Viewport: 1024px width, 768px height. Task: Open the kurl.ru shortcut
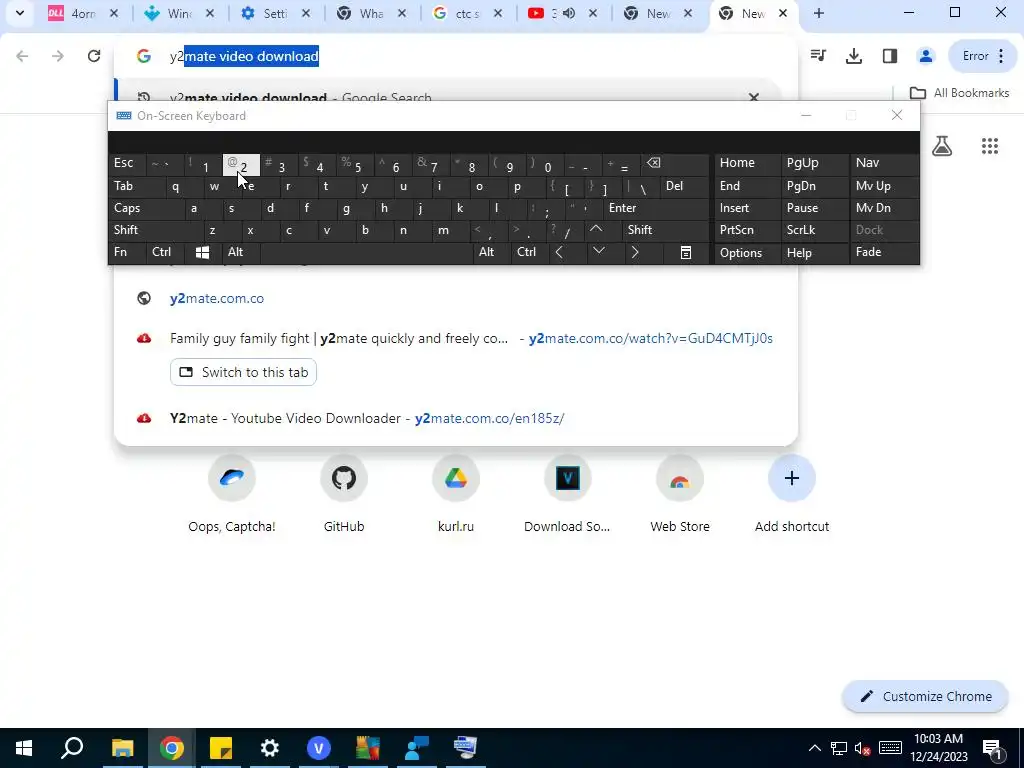point(456,496)
